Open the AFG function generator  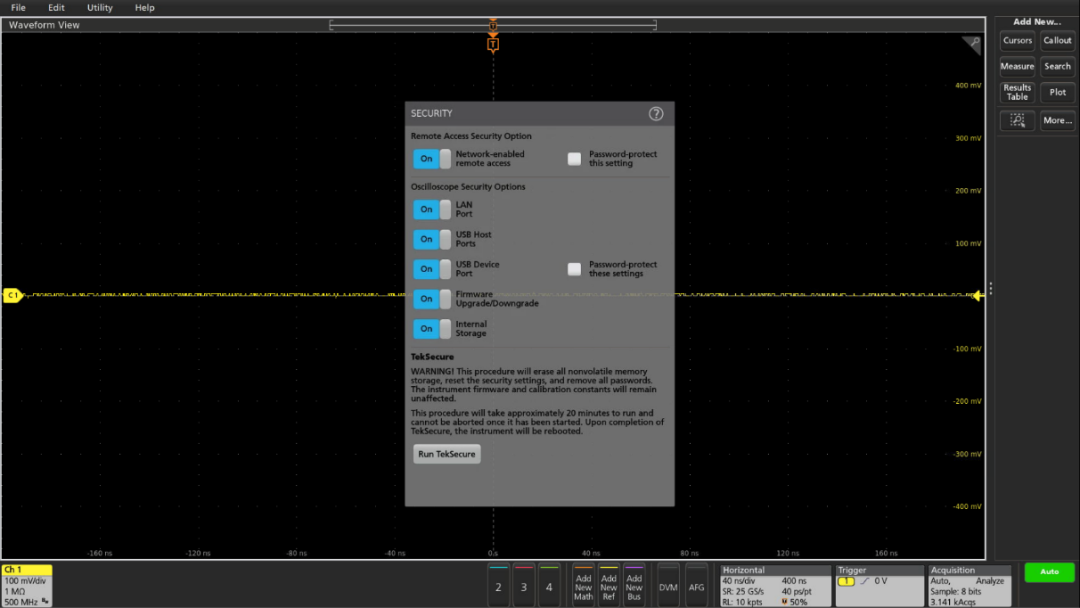pos(696,587)
